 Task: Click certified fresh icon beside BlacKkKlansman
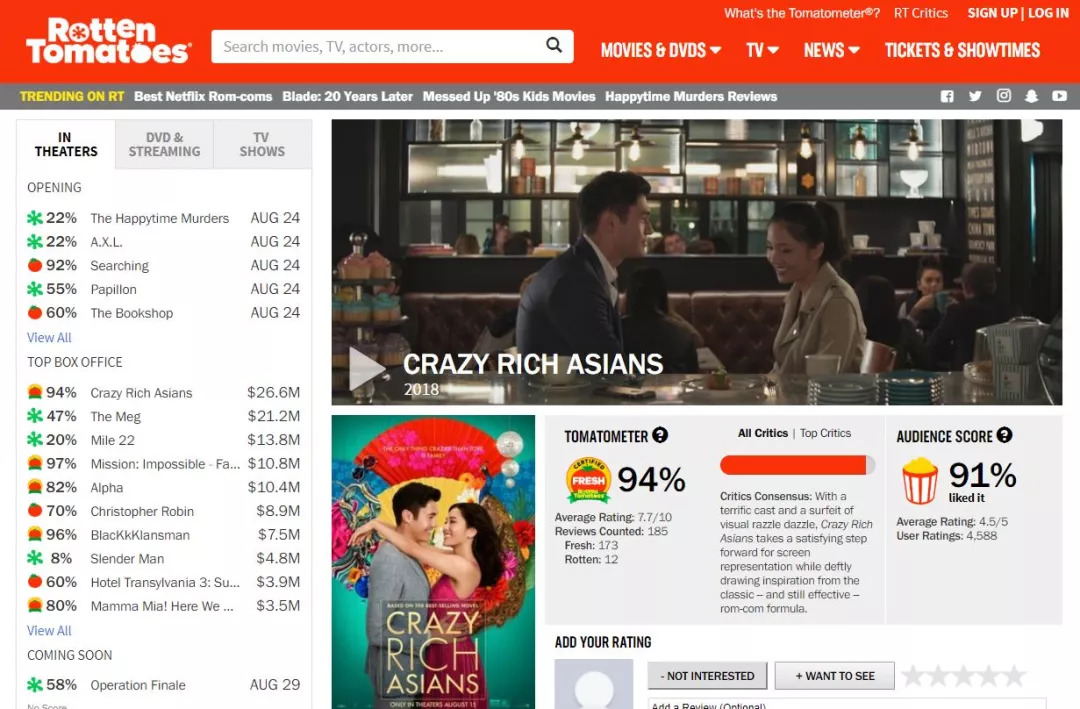point(34,535)
